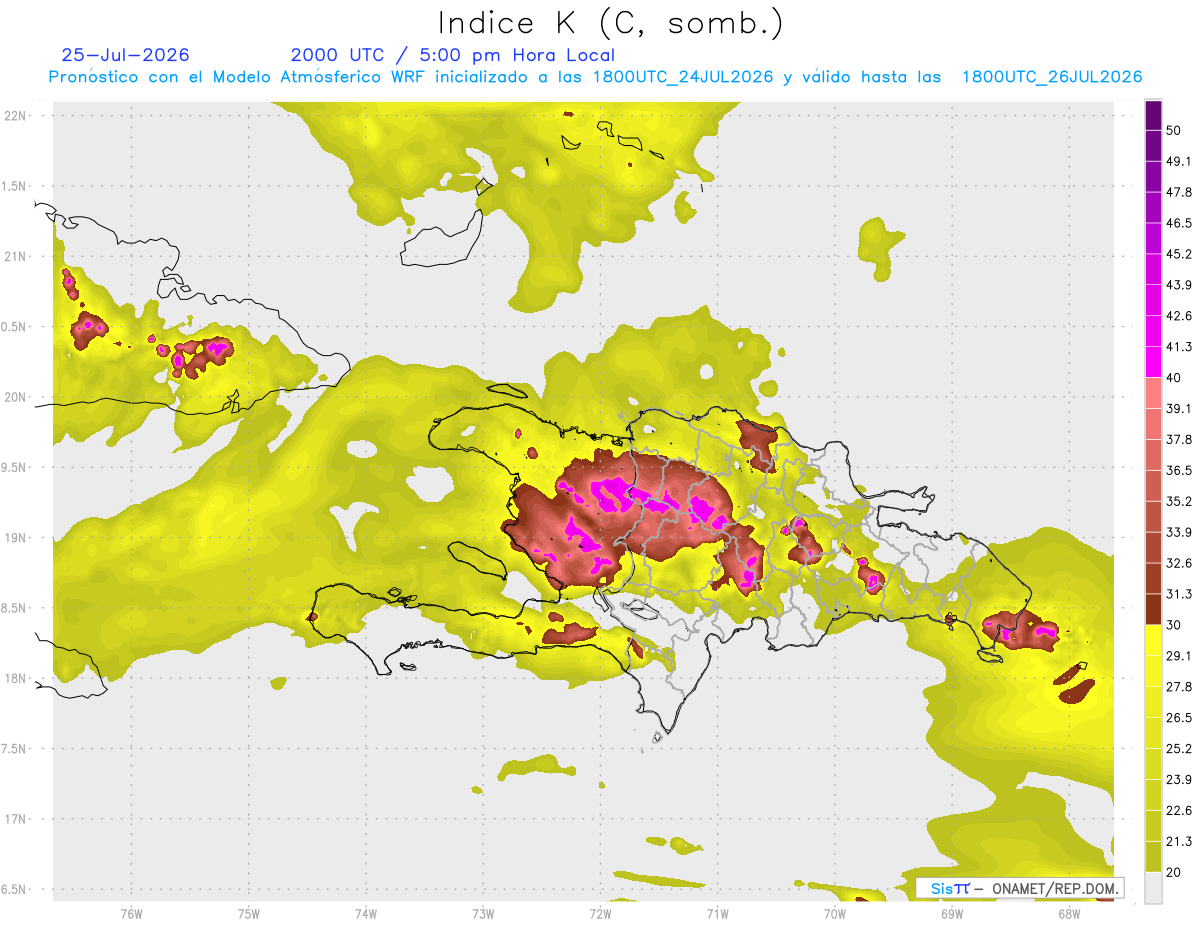Screen dimensions: 1200x927
Task: Click the legend value "41.3"
Action: point(1179,347)
